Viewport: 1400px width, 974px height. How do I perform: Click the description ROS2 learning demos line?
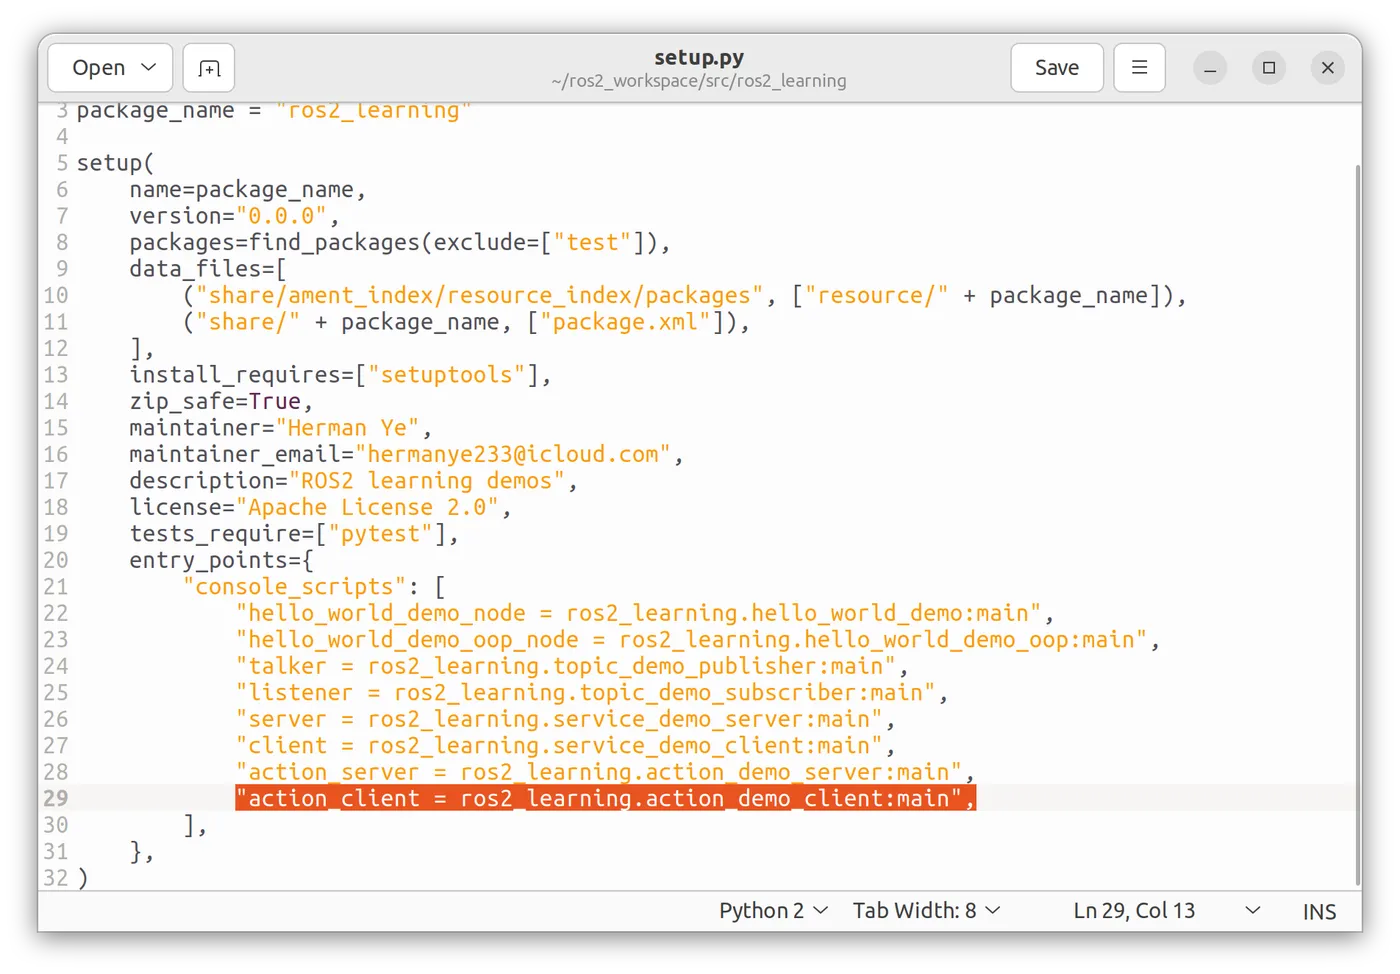[353, 481]
